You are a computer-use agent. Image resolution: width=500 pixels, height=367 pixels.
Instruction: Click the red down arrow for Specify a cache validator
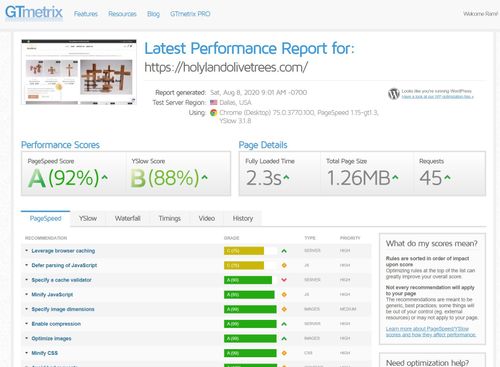pyautogui.click(x=284, y=280)
